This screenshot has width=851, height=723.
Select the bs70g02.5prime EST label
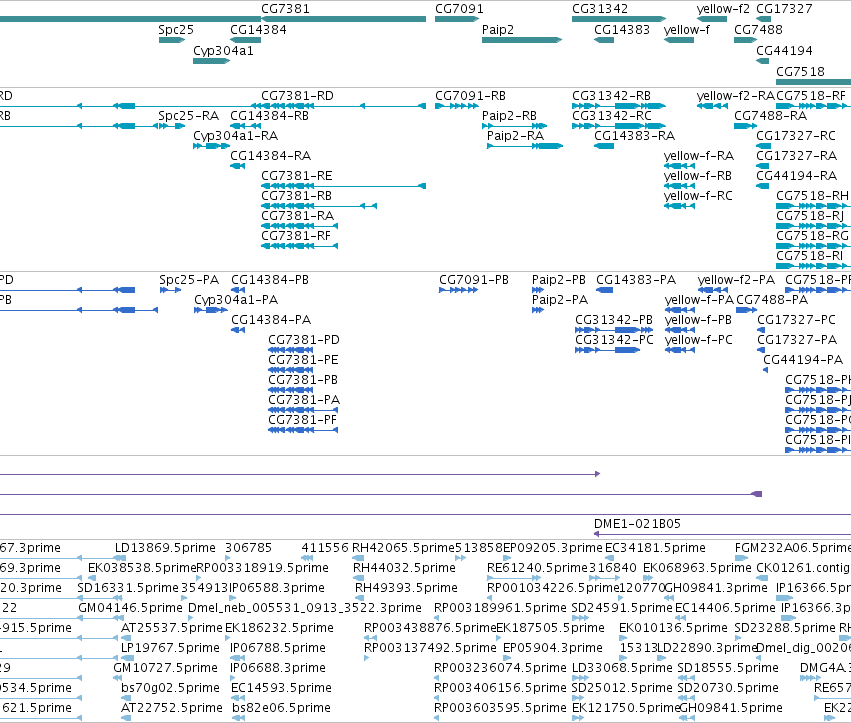pyautogui.click(x=170, y=688)
